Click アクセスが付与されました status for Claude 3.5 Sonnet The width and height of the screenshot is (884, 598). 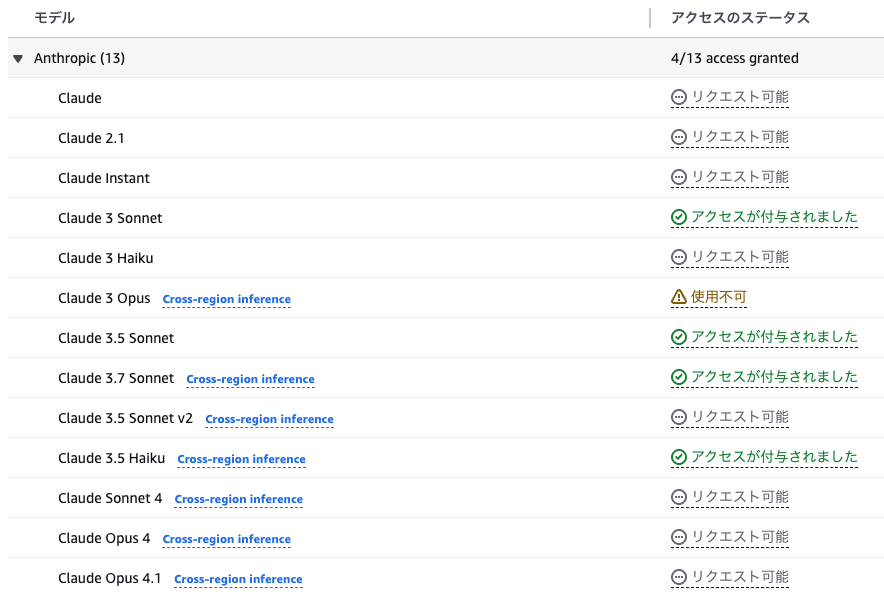(x=774, y=338)
